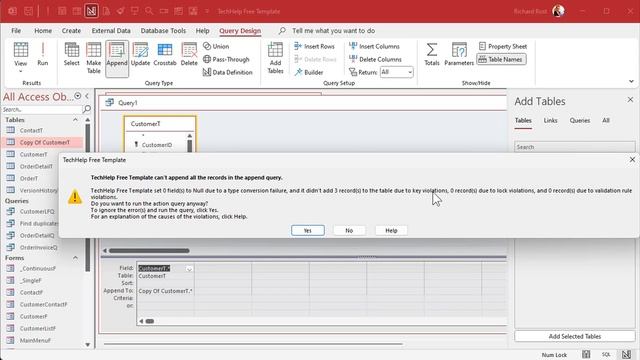
Task: Select the Data Definition query option
Action: (x=228, y=72)
